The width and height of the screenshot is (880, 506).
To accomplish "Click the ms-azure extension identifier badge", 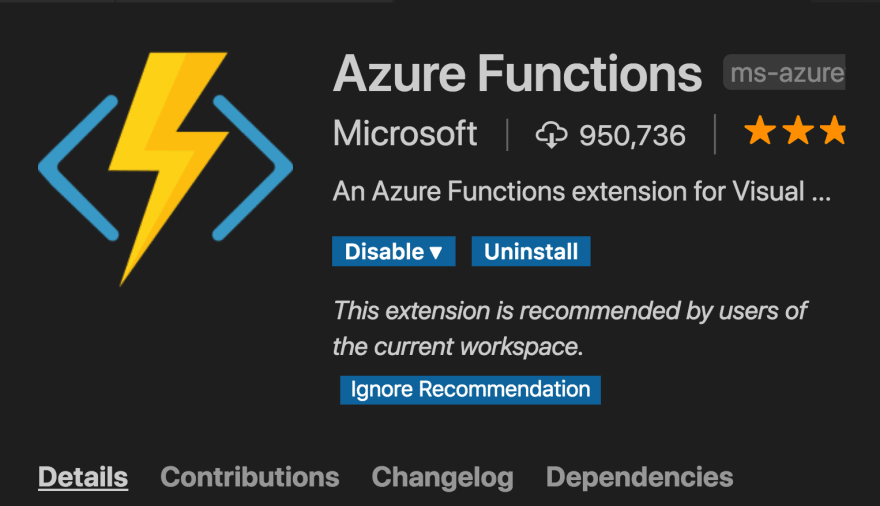I will [784, 72].
